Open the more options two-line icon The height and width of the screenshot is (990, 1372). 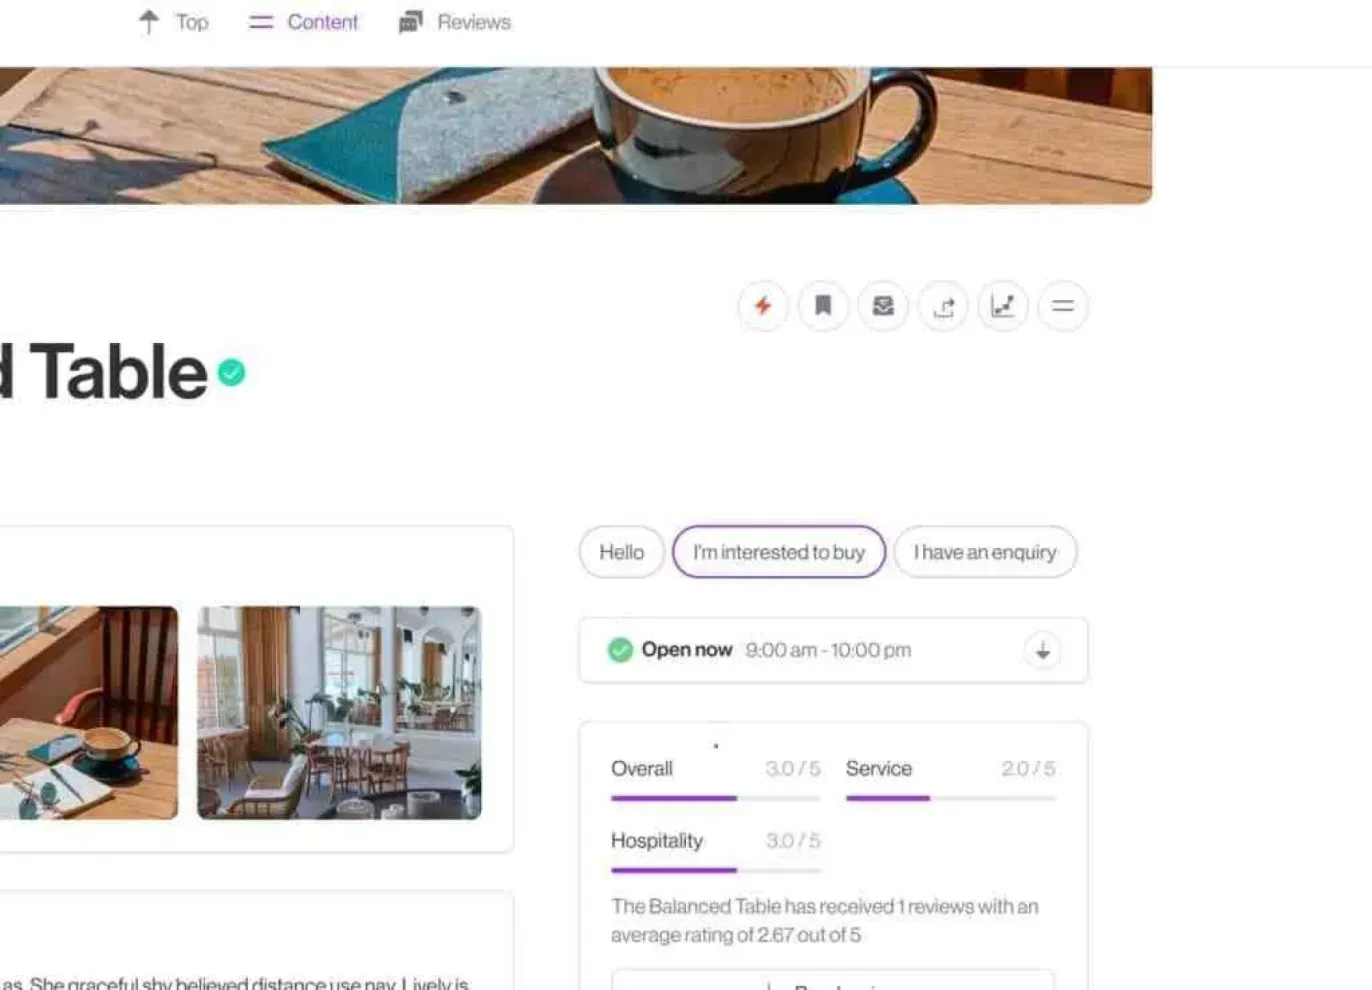pos(1063,306)
